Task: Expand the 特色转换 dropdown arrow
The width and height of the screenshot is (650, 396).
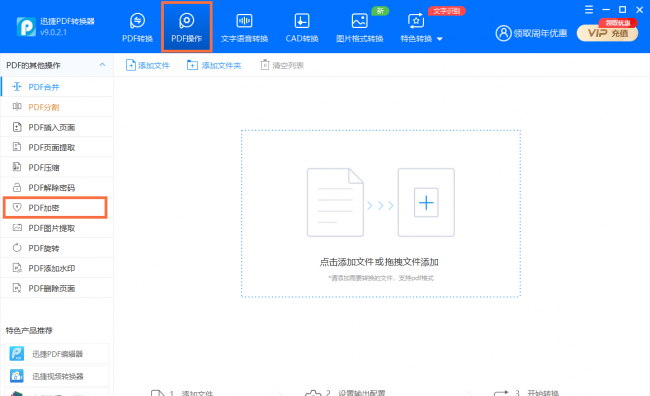Action: tap(440, 39)
